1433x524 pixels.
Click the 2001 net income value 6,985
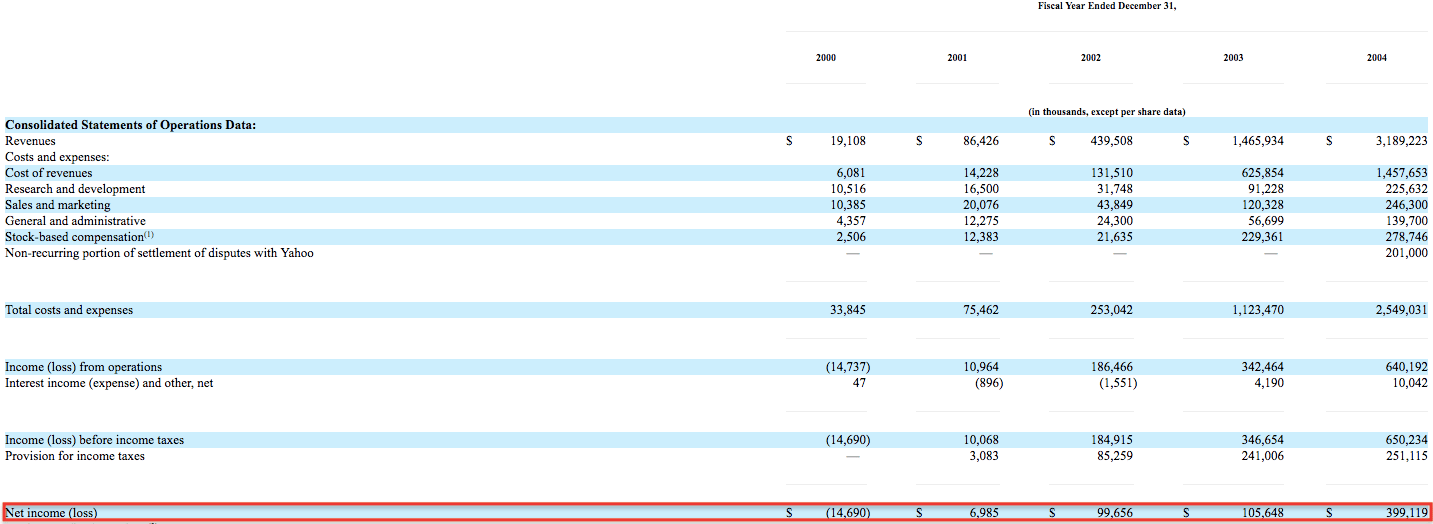983,513
